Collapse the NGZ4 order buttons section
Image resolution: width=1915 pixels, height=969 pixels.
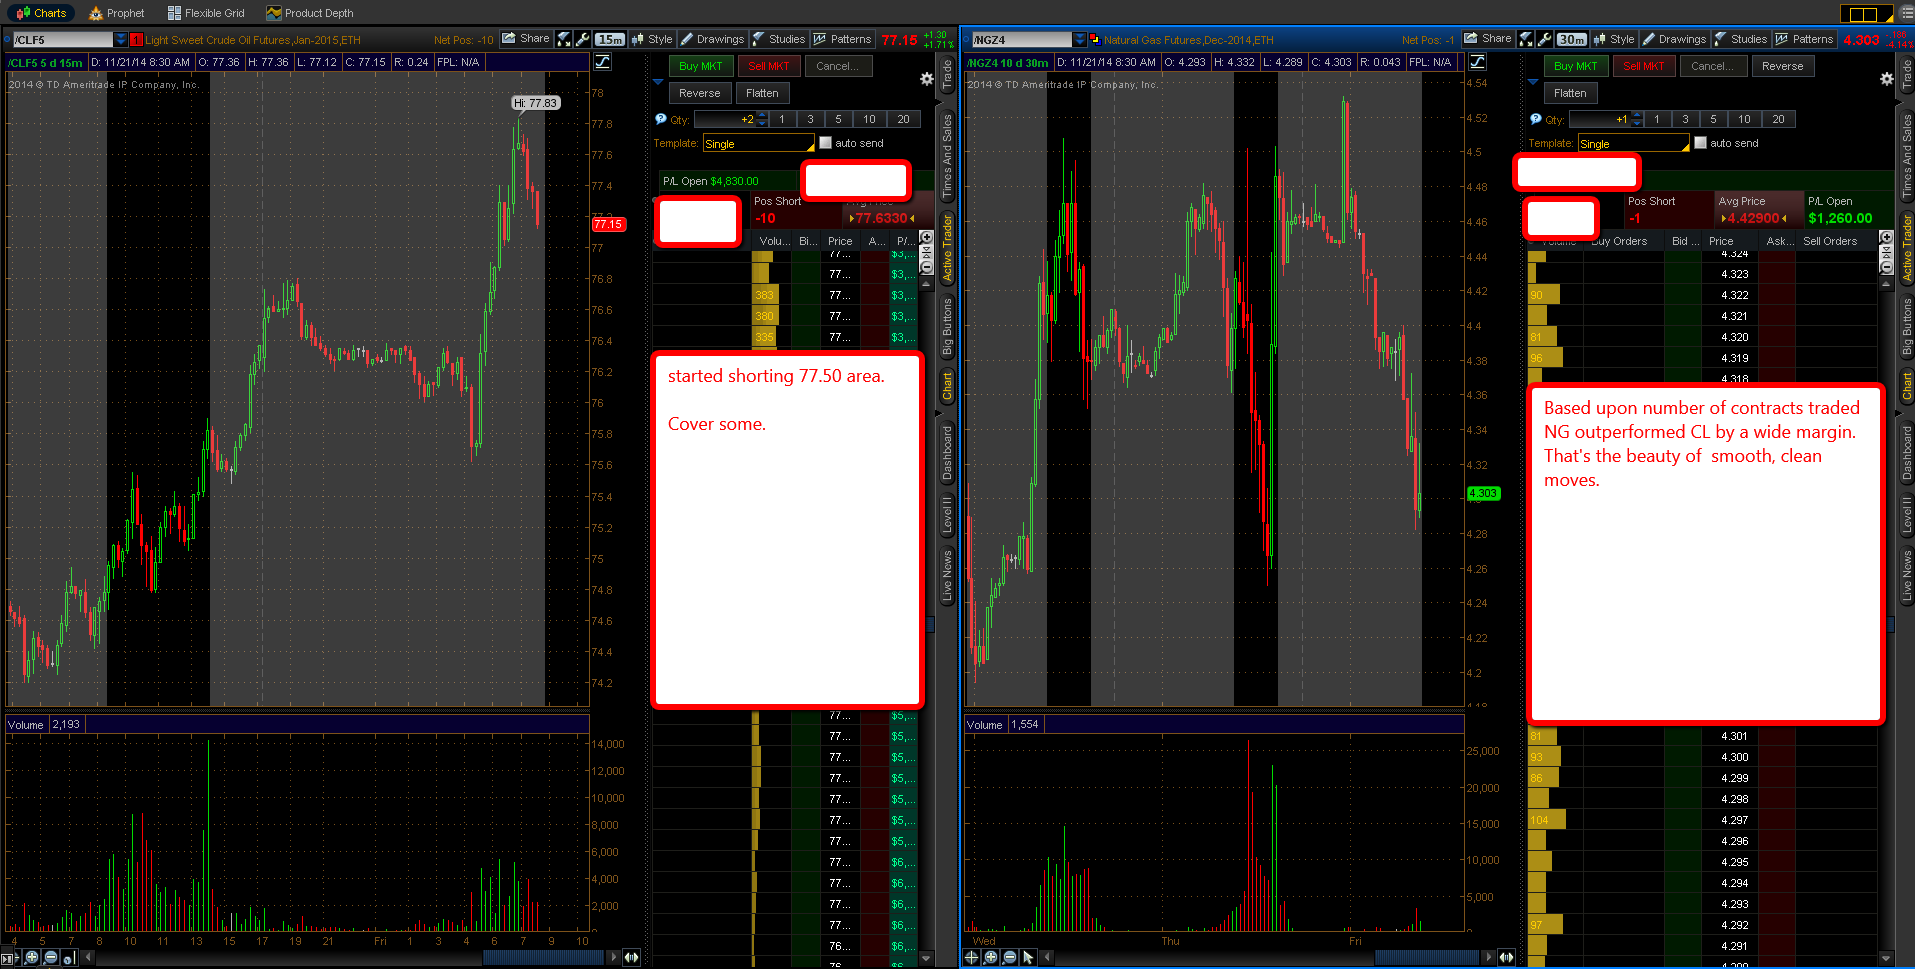(1533, 82)
